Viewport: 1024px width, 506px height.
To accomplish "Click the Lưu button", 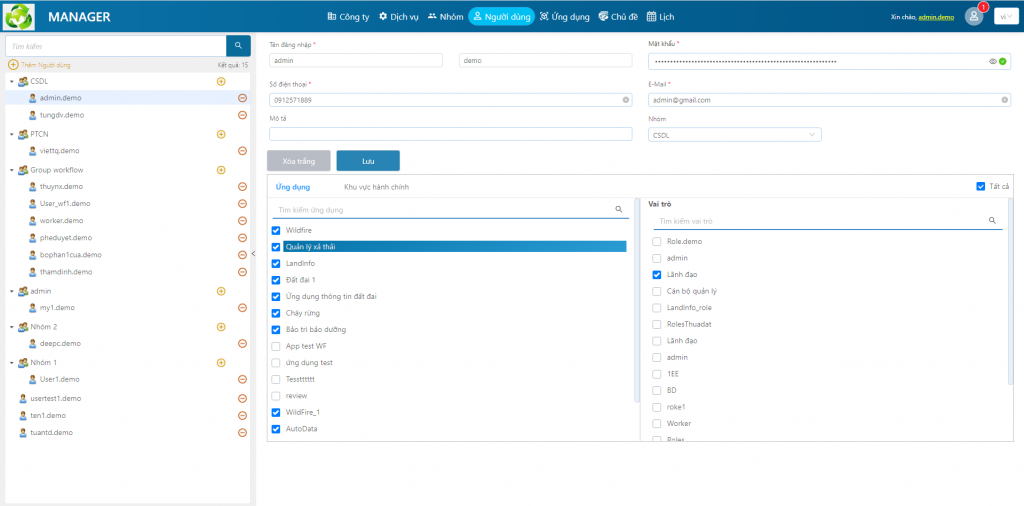I will click(x=368, y=161).
